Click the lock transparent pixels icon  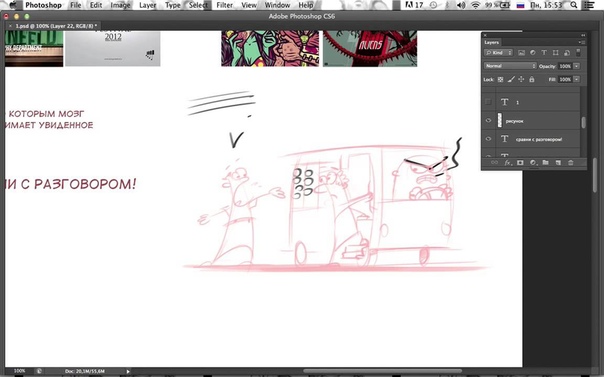pyautogui.click(x=500, y=79)
